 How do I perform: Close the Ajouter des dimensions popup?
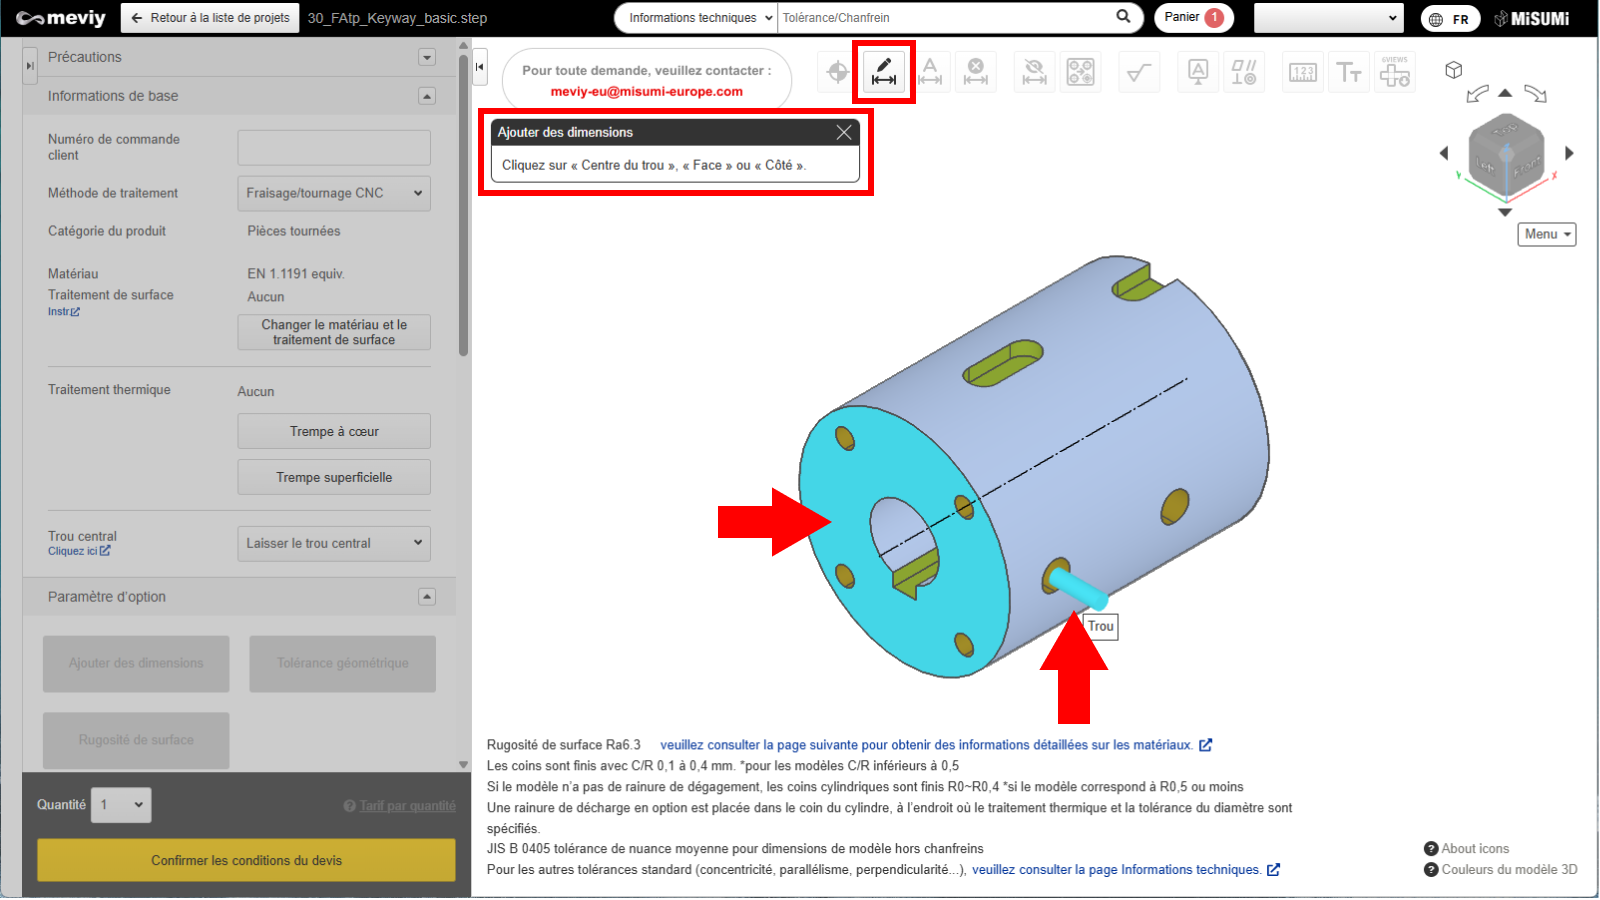pyautogui.click(x=844, y=132)
